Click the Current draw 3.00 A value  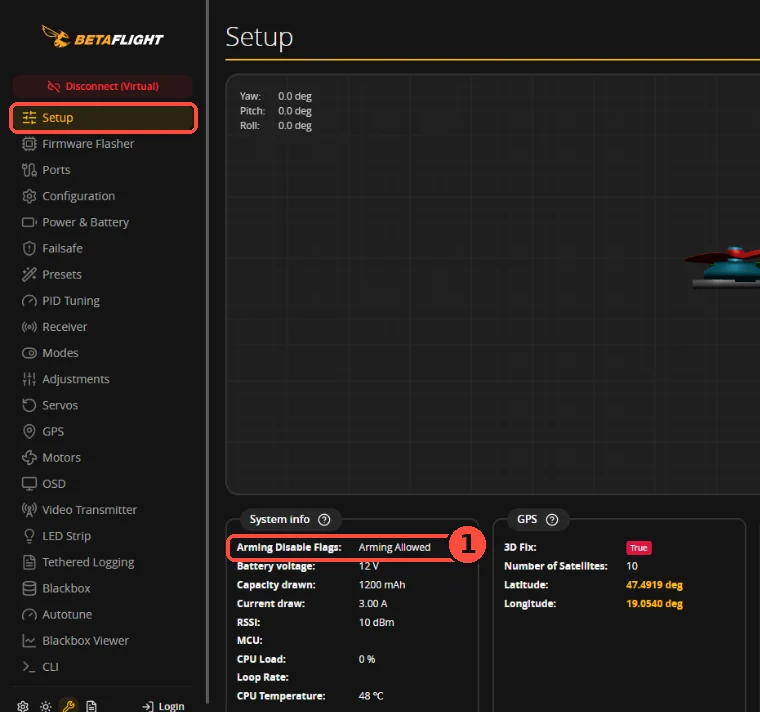coord(373,603)
